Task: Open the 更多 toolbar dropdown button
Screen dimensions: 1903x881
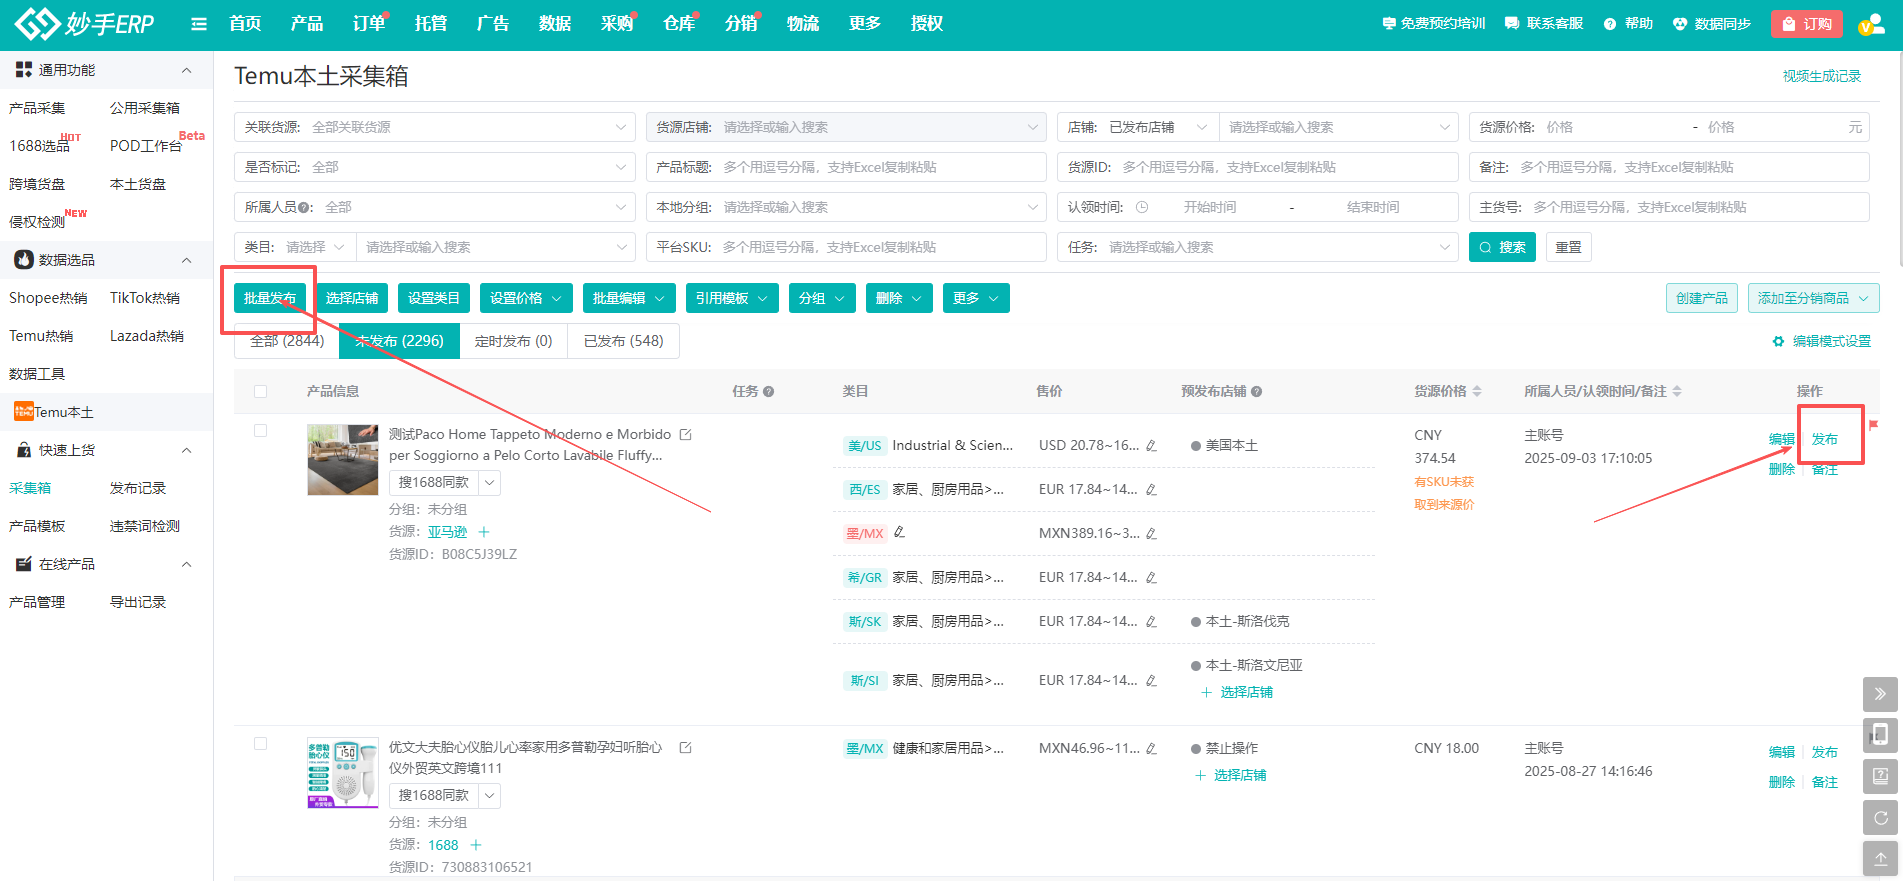Action: [x=976, y=298]
